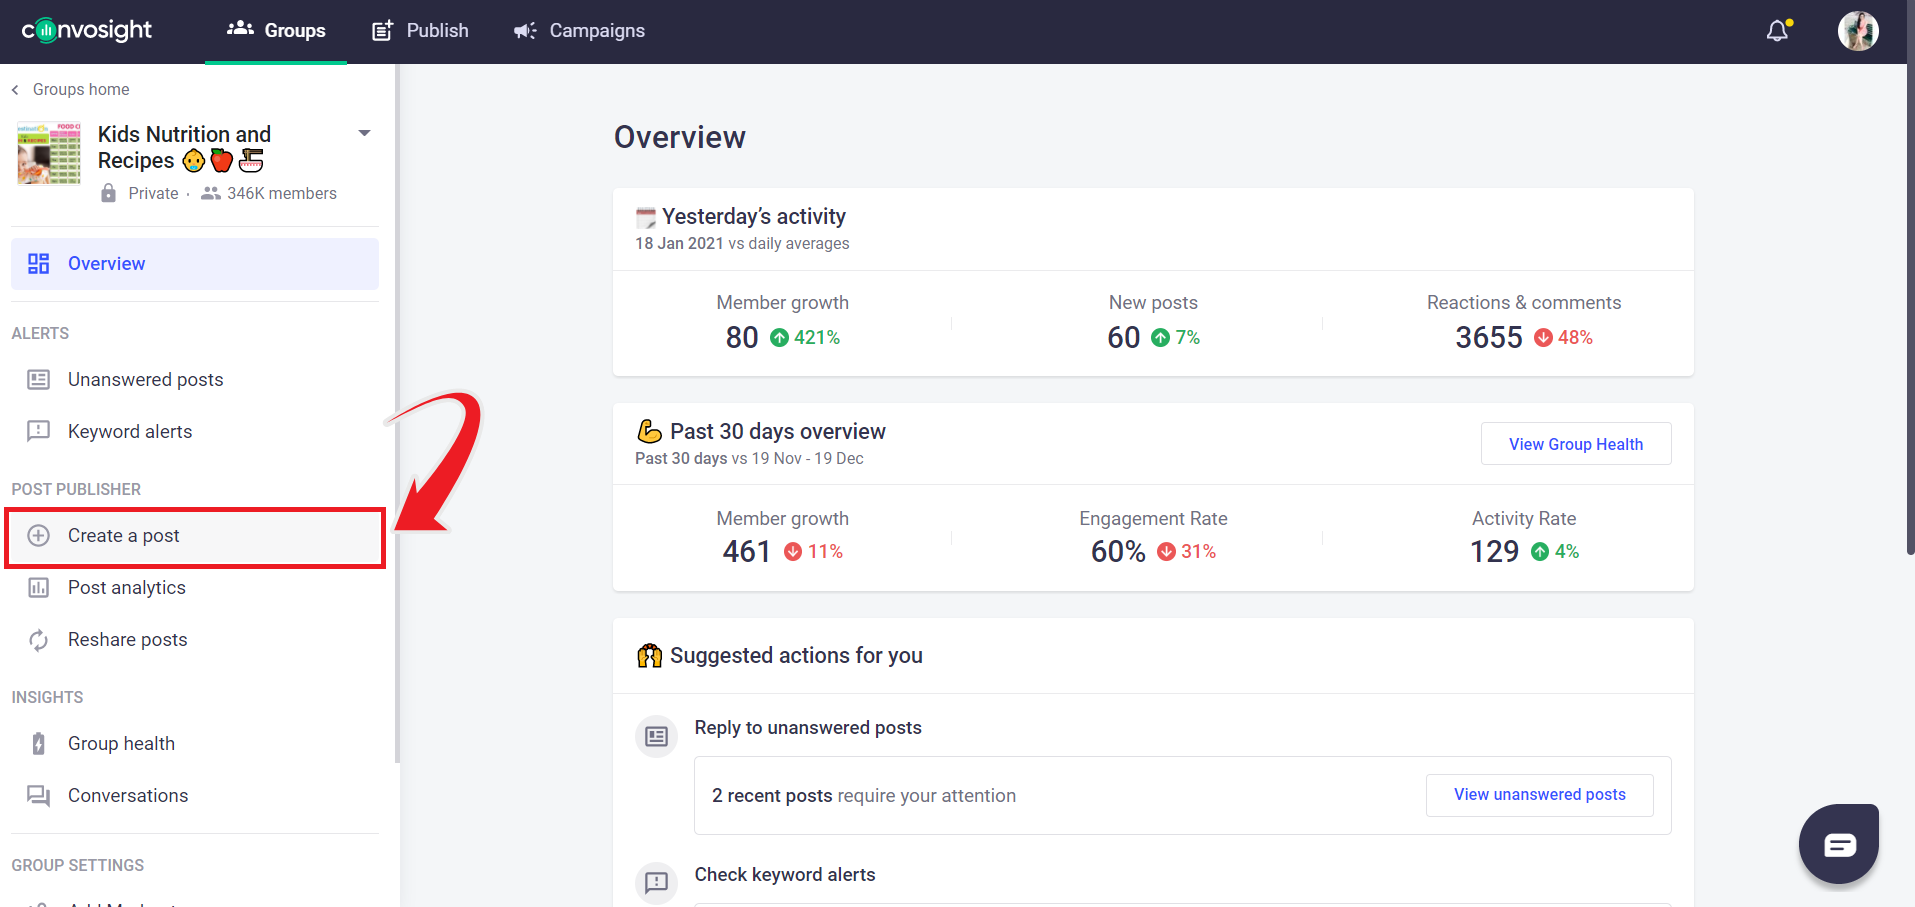Go back via Groups home link

(81, 89)
